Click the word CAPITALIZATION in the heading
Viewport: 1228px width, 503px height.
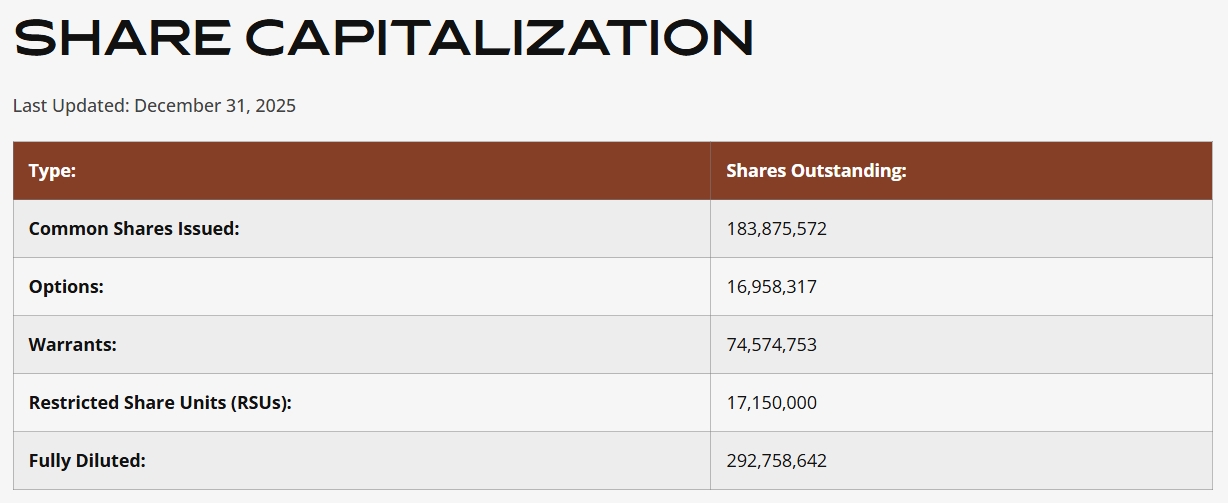[498, 37]
